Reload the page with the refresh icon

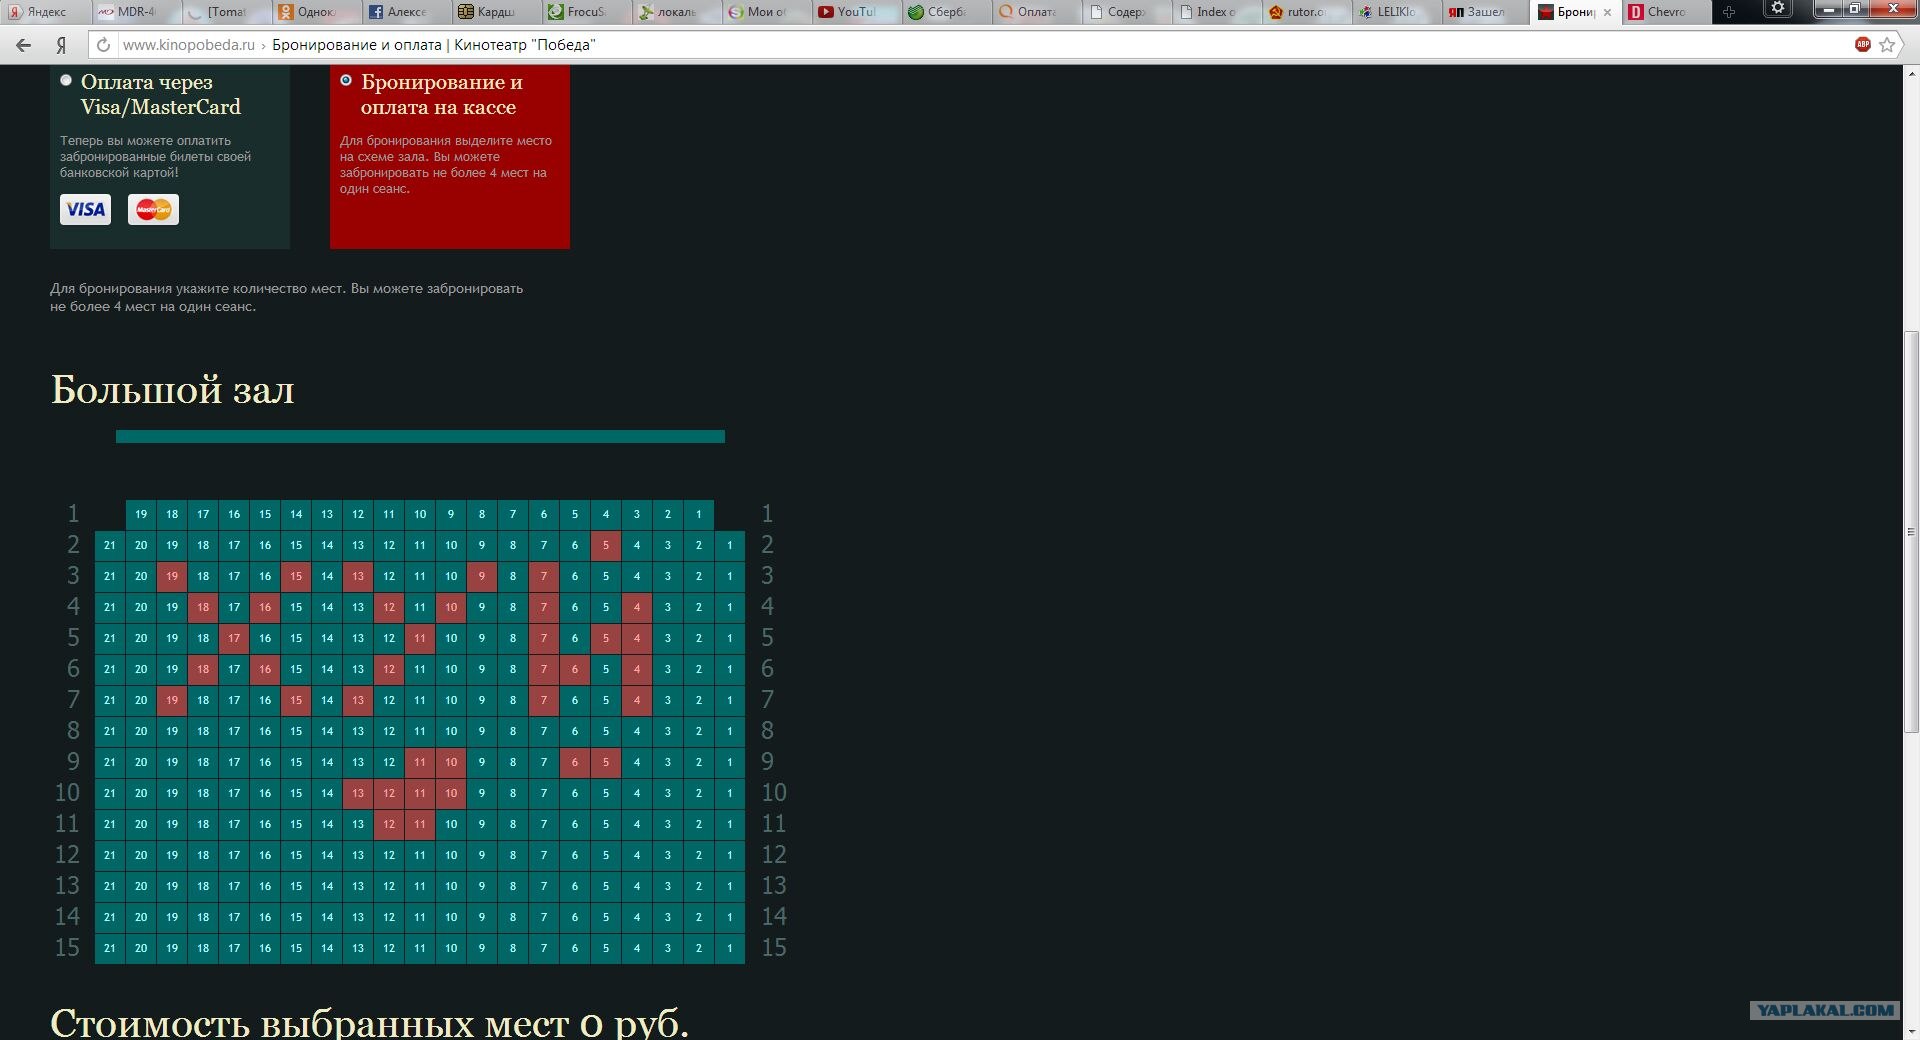point(101,45)
